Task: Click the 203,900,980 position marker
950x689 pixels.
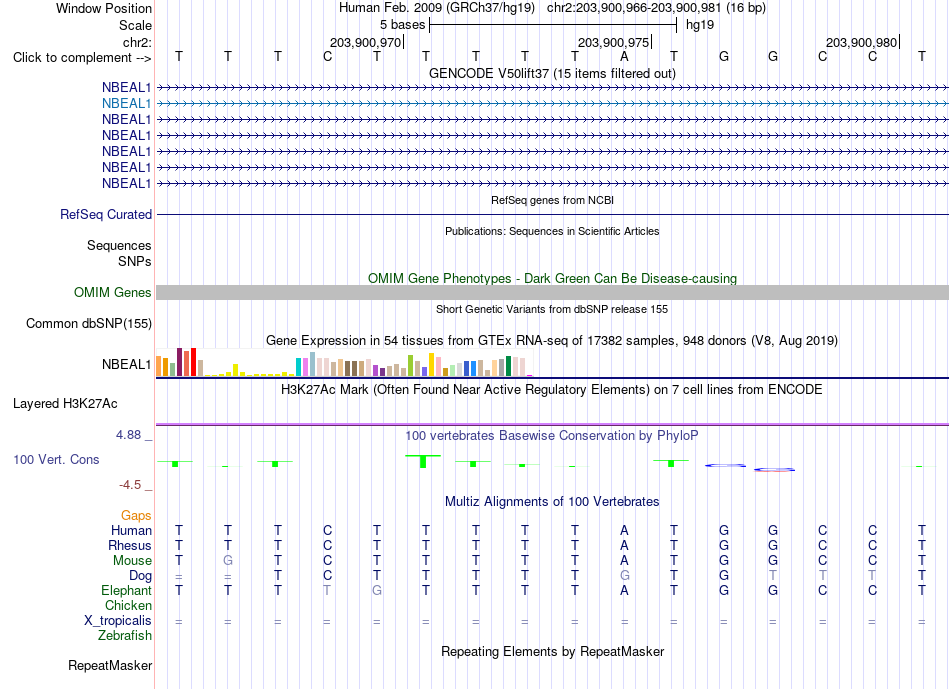Action: [x=861, y=42]
